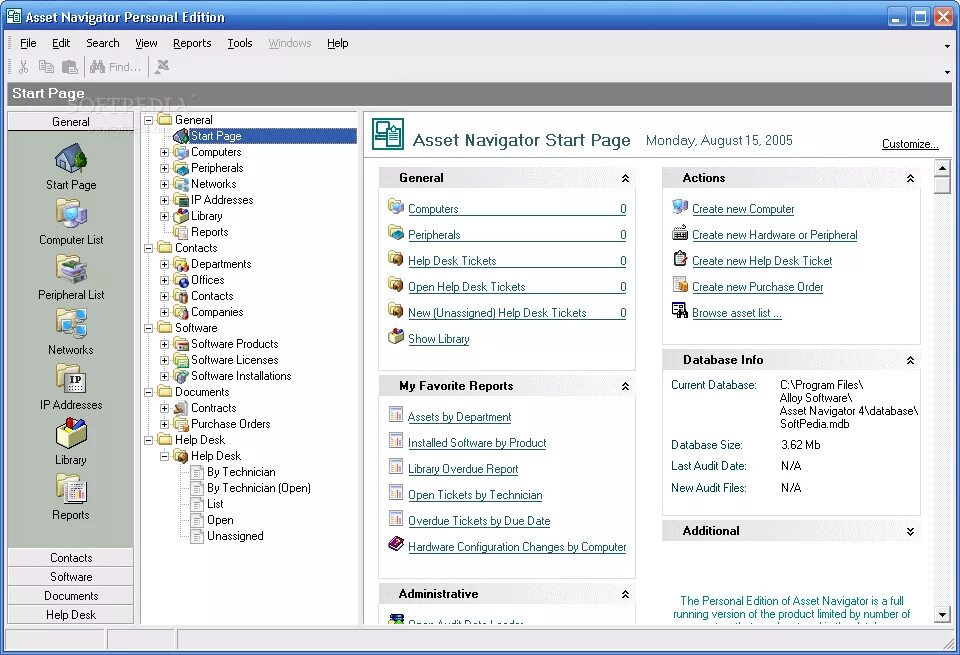Click scroll down arrow of start page

(x=942, y=614)
